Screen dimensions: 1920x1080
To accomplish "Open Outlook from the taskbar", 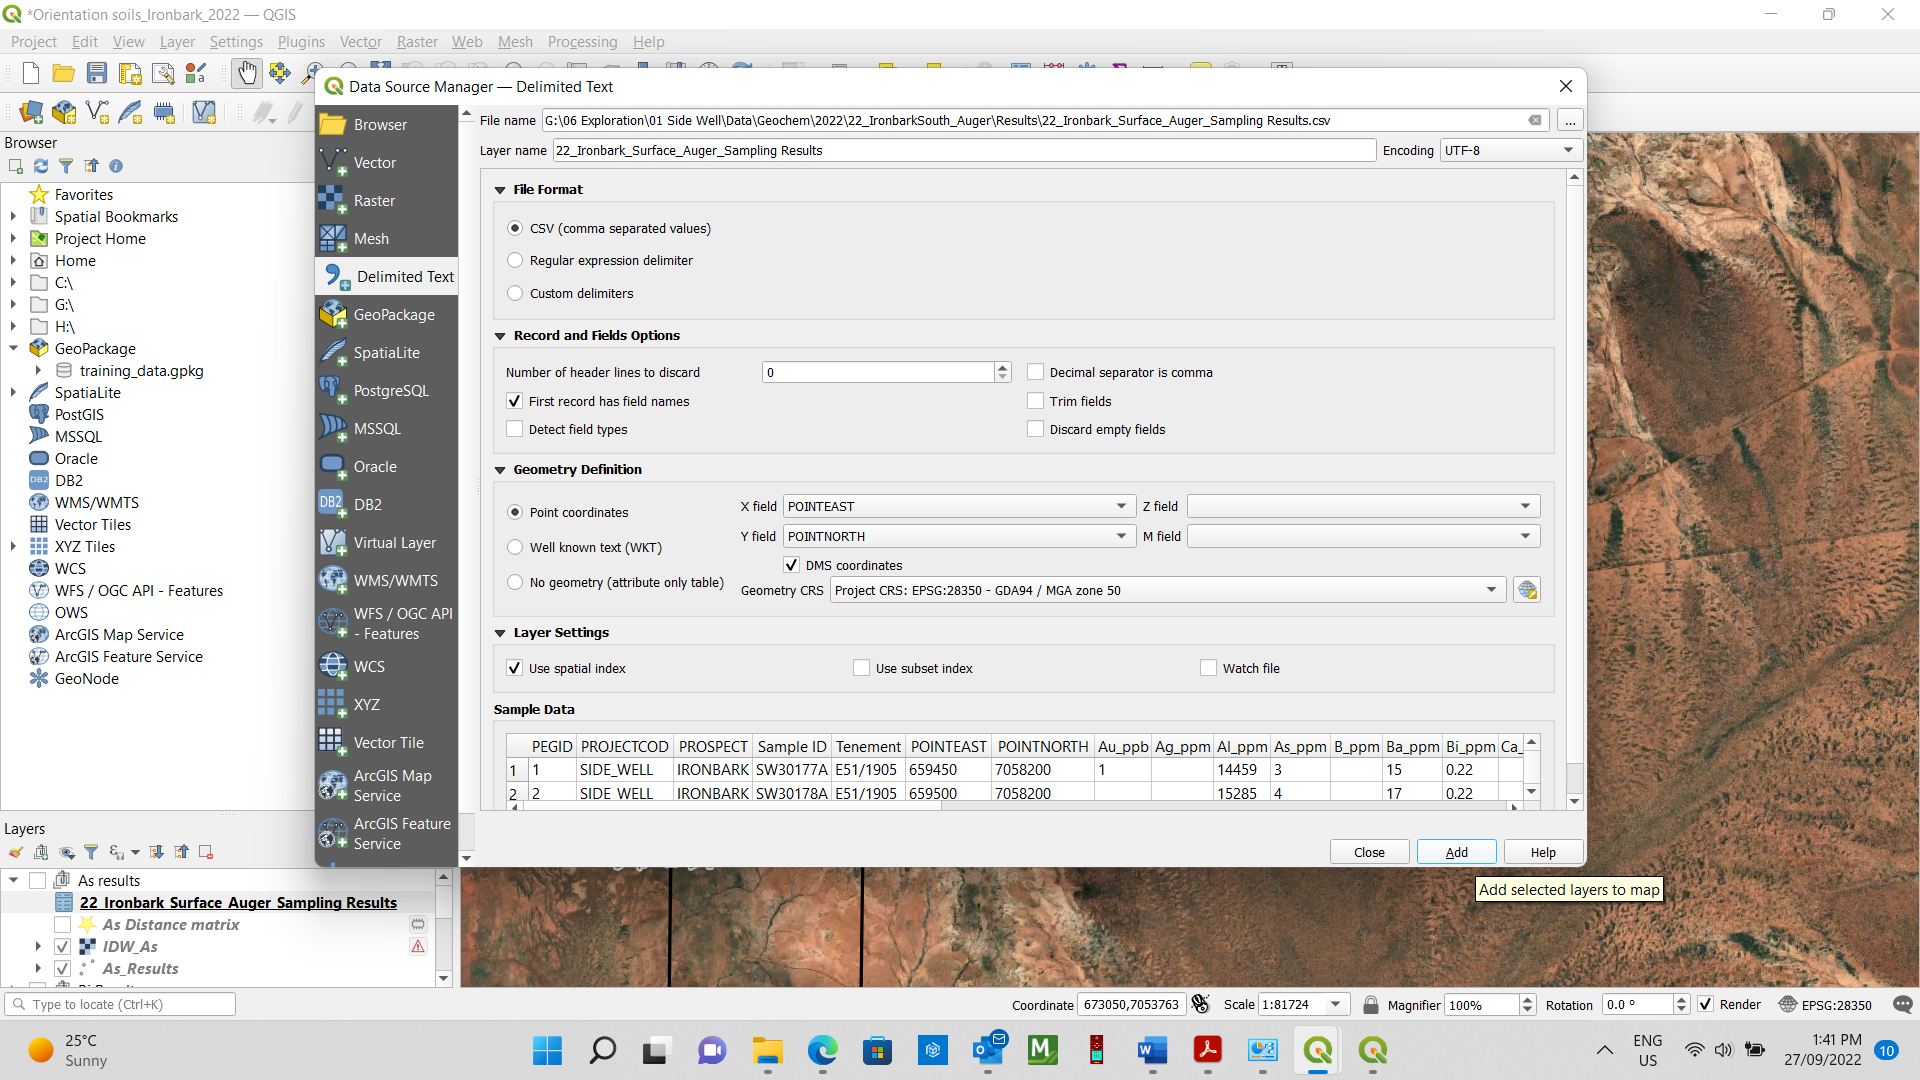I will pos(988,1051).
